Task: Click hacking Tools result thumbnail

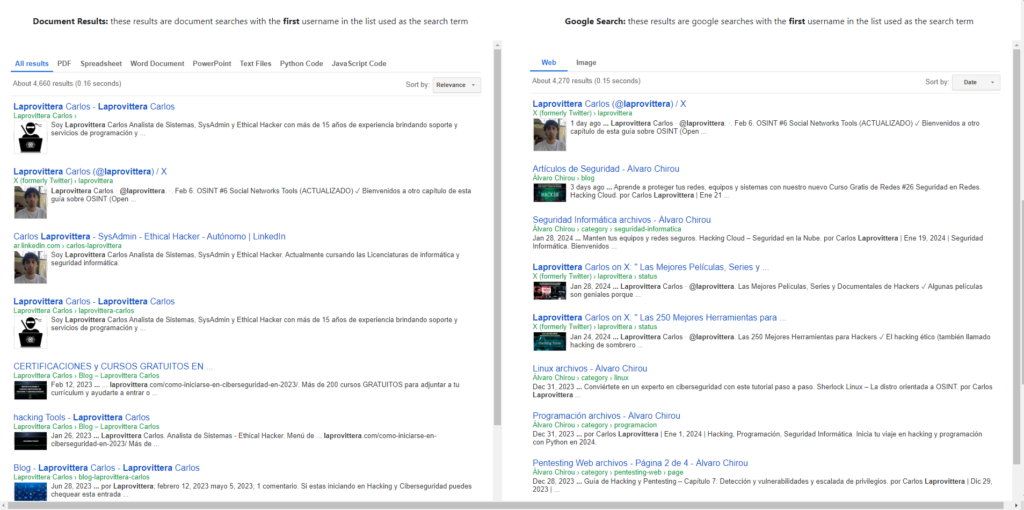Action: click(30, 441)
